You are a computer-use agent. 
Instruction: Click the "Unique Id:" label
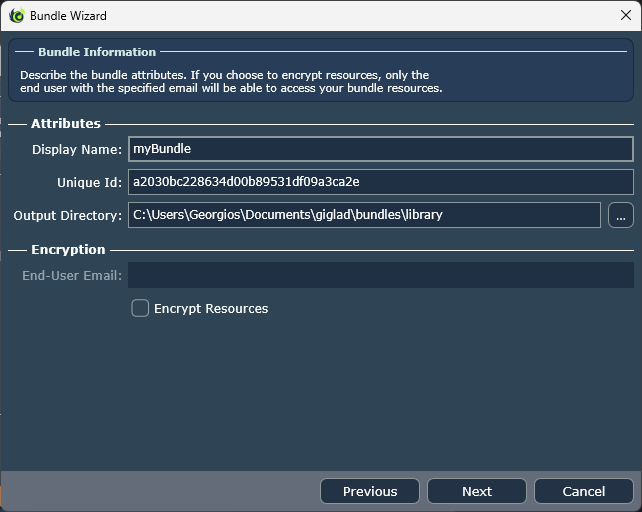[x=89, y=183]
